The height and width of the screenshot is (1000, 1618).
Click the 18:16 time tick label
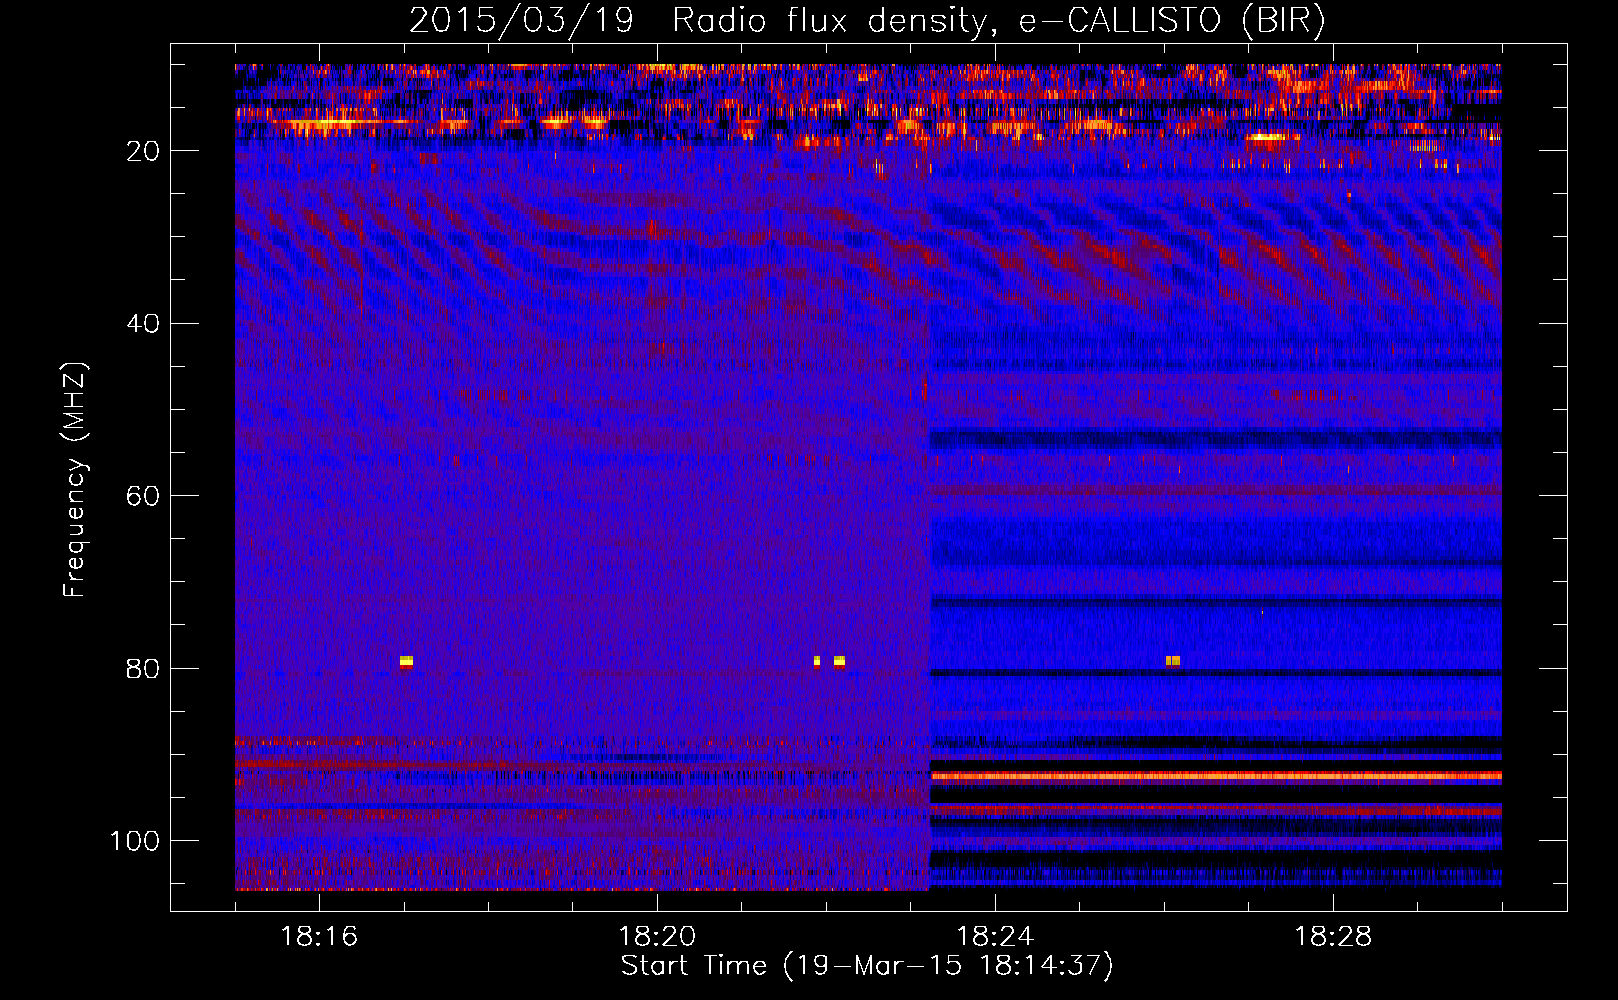[x=319, y=936]
